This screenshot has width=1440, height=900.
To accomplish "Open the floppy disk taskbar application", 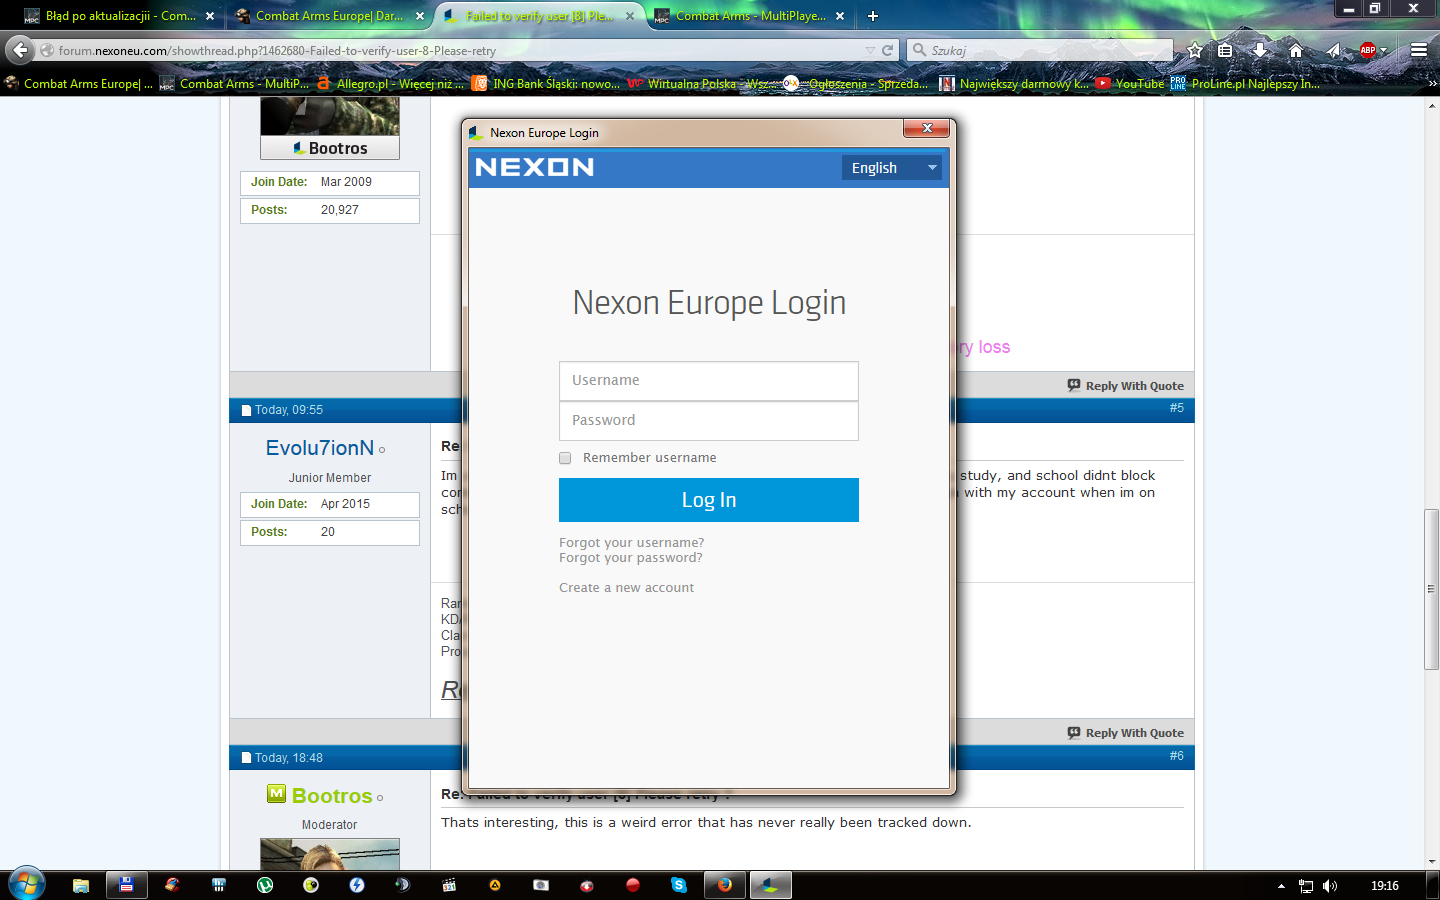I will click(126, 885).
